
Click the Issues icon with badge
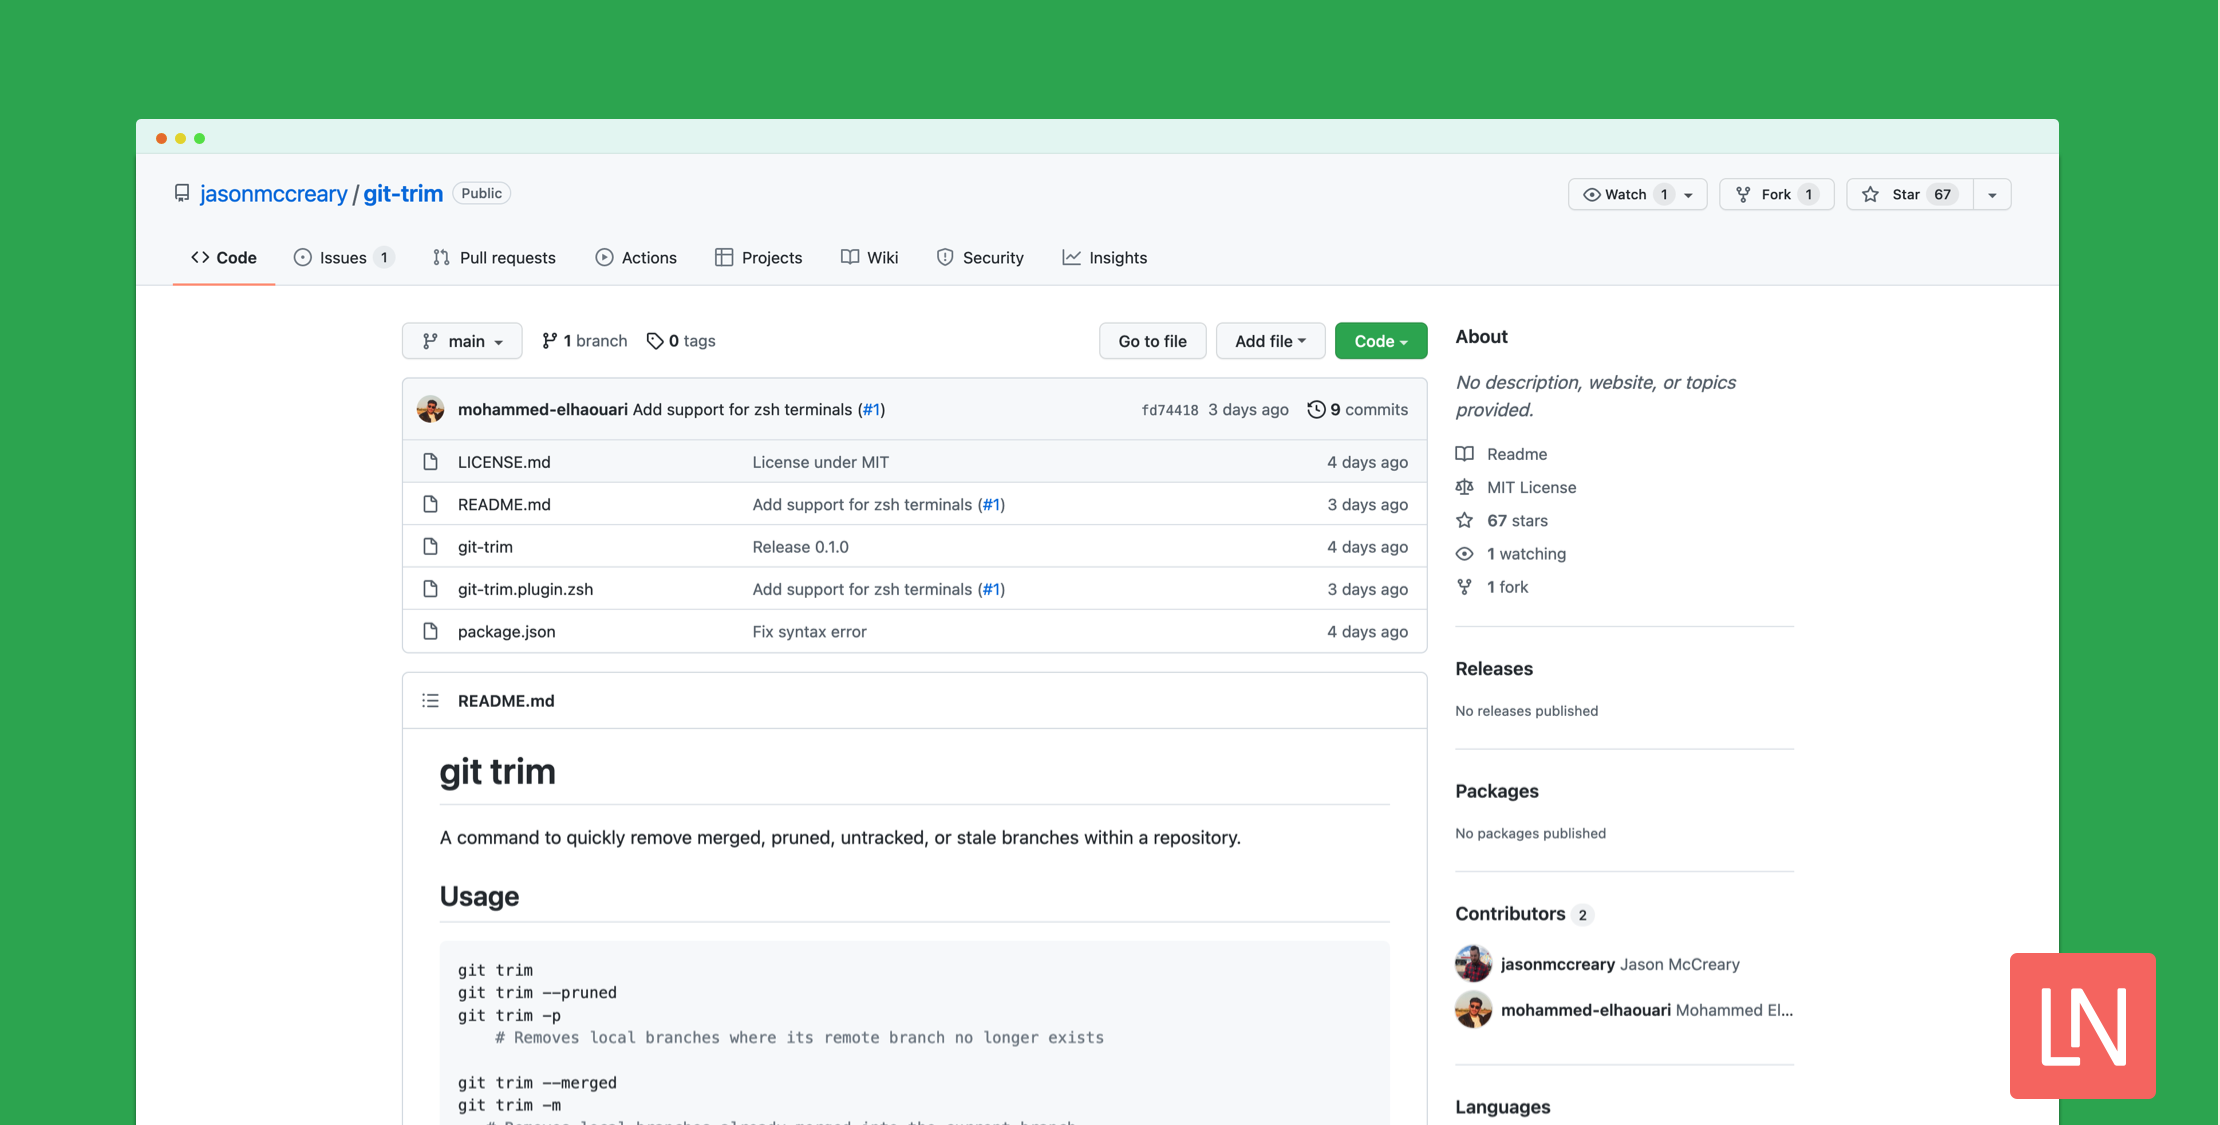click(343, 257)
